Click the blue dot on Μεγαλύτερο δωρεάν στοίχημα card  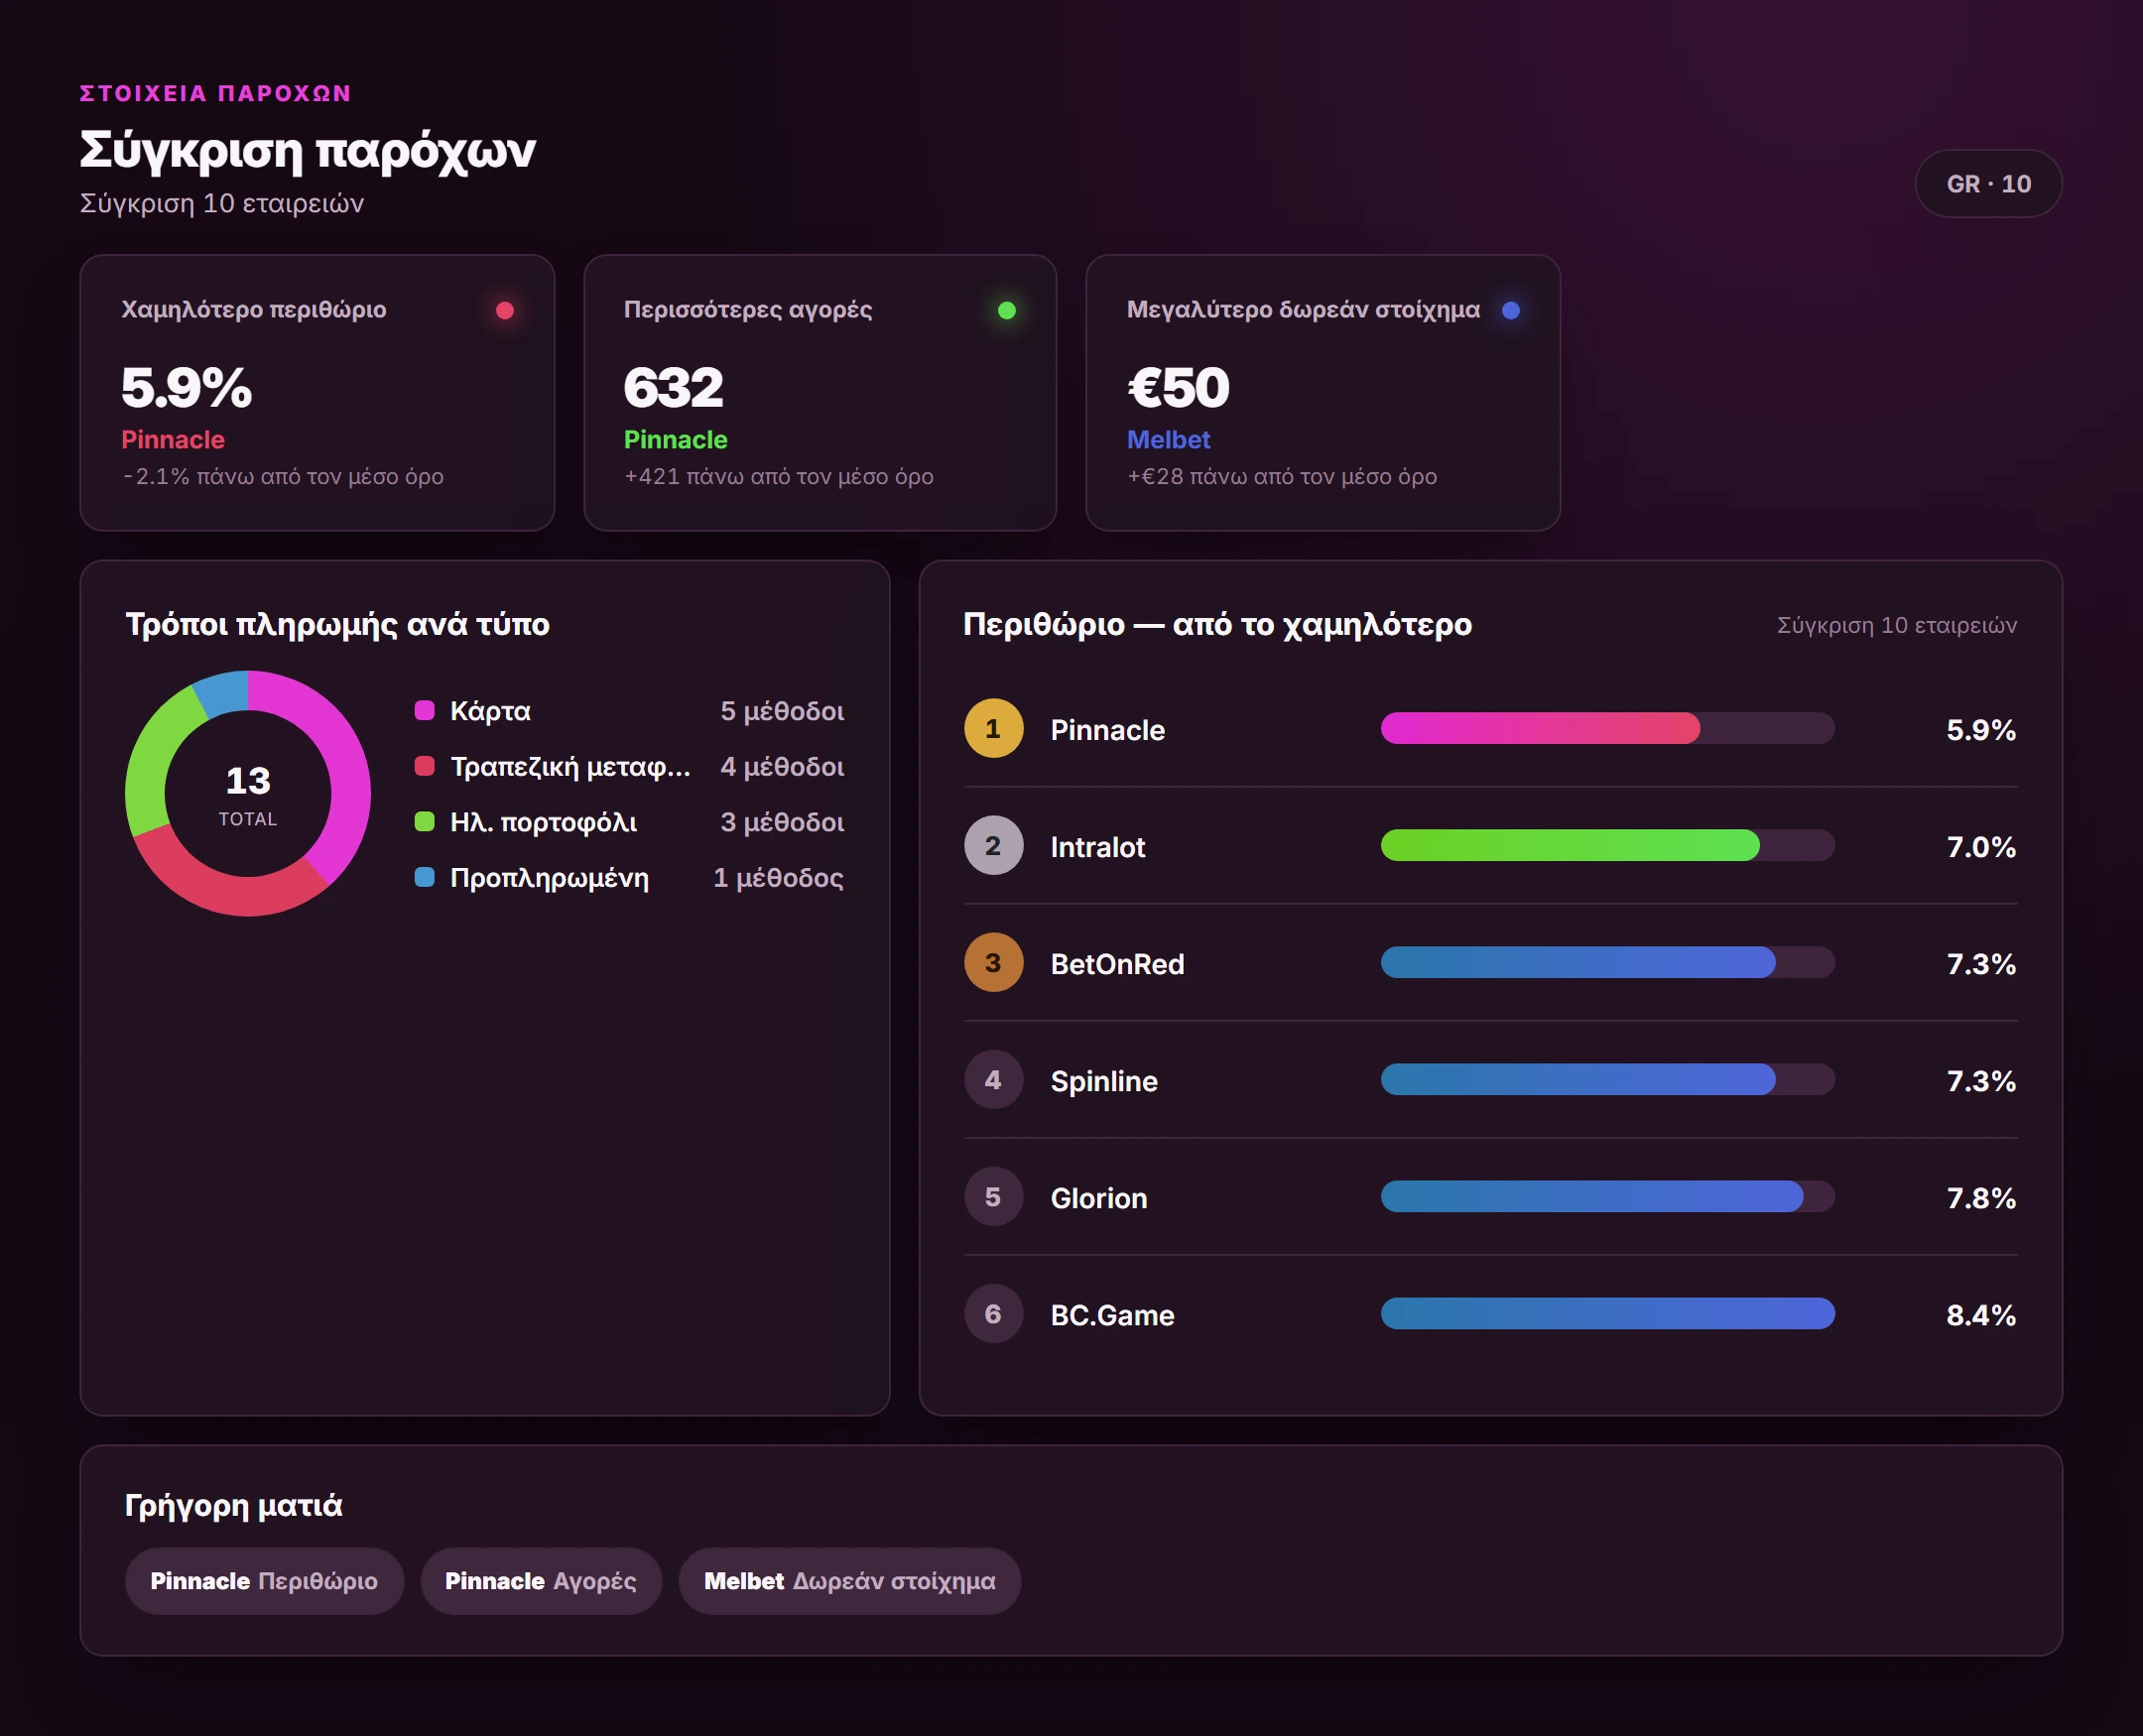pos(1511,310)
